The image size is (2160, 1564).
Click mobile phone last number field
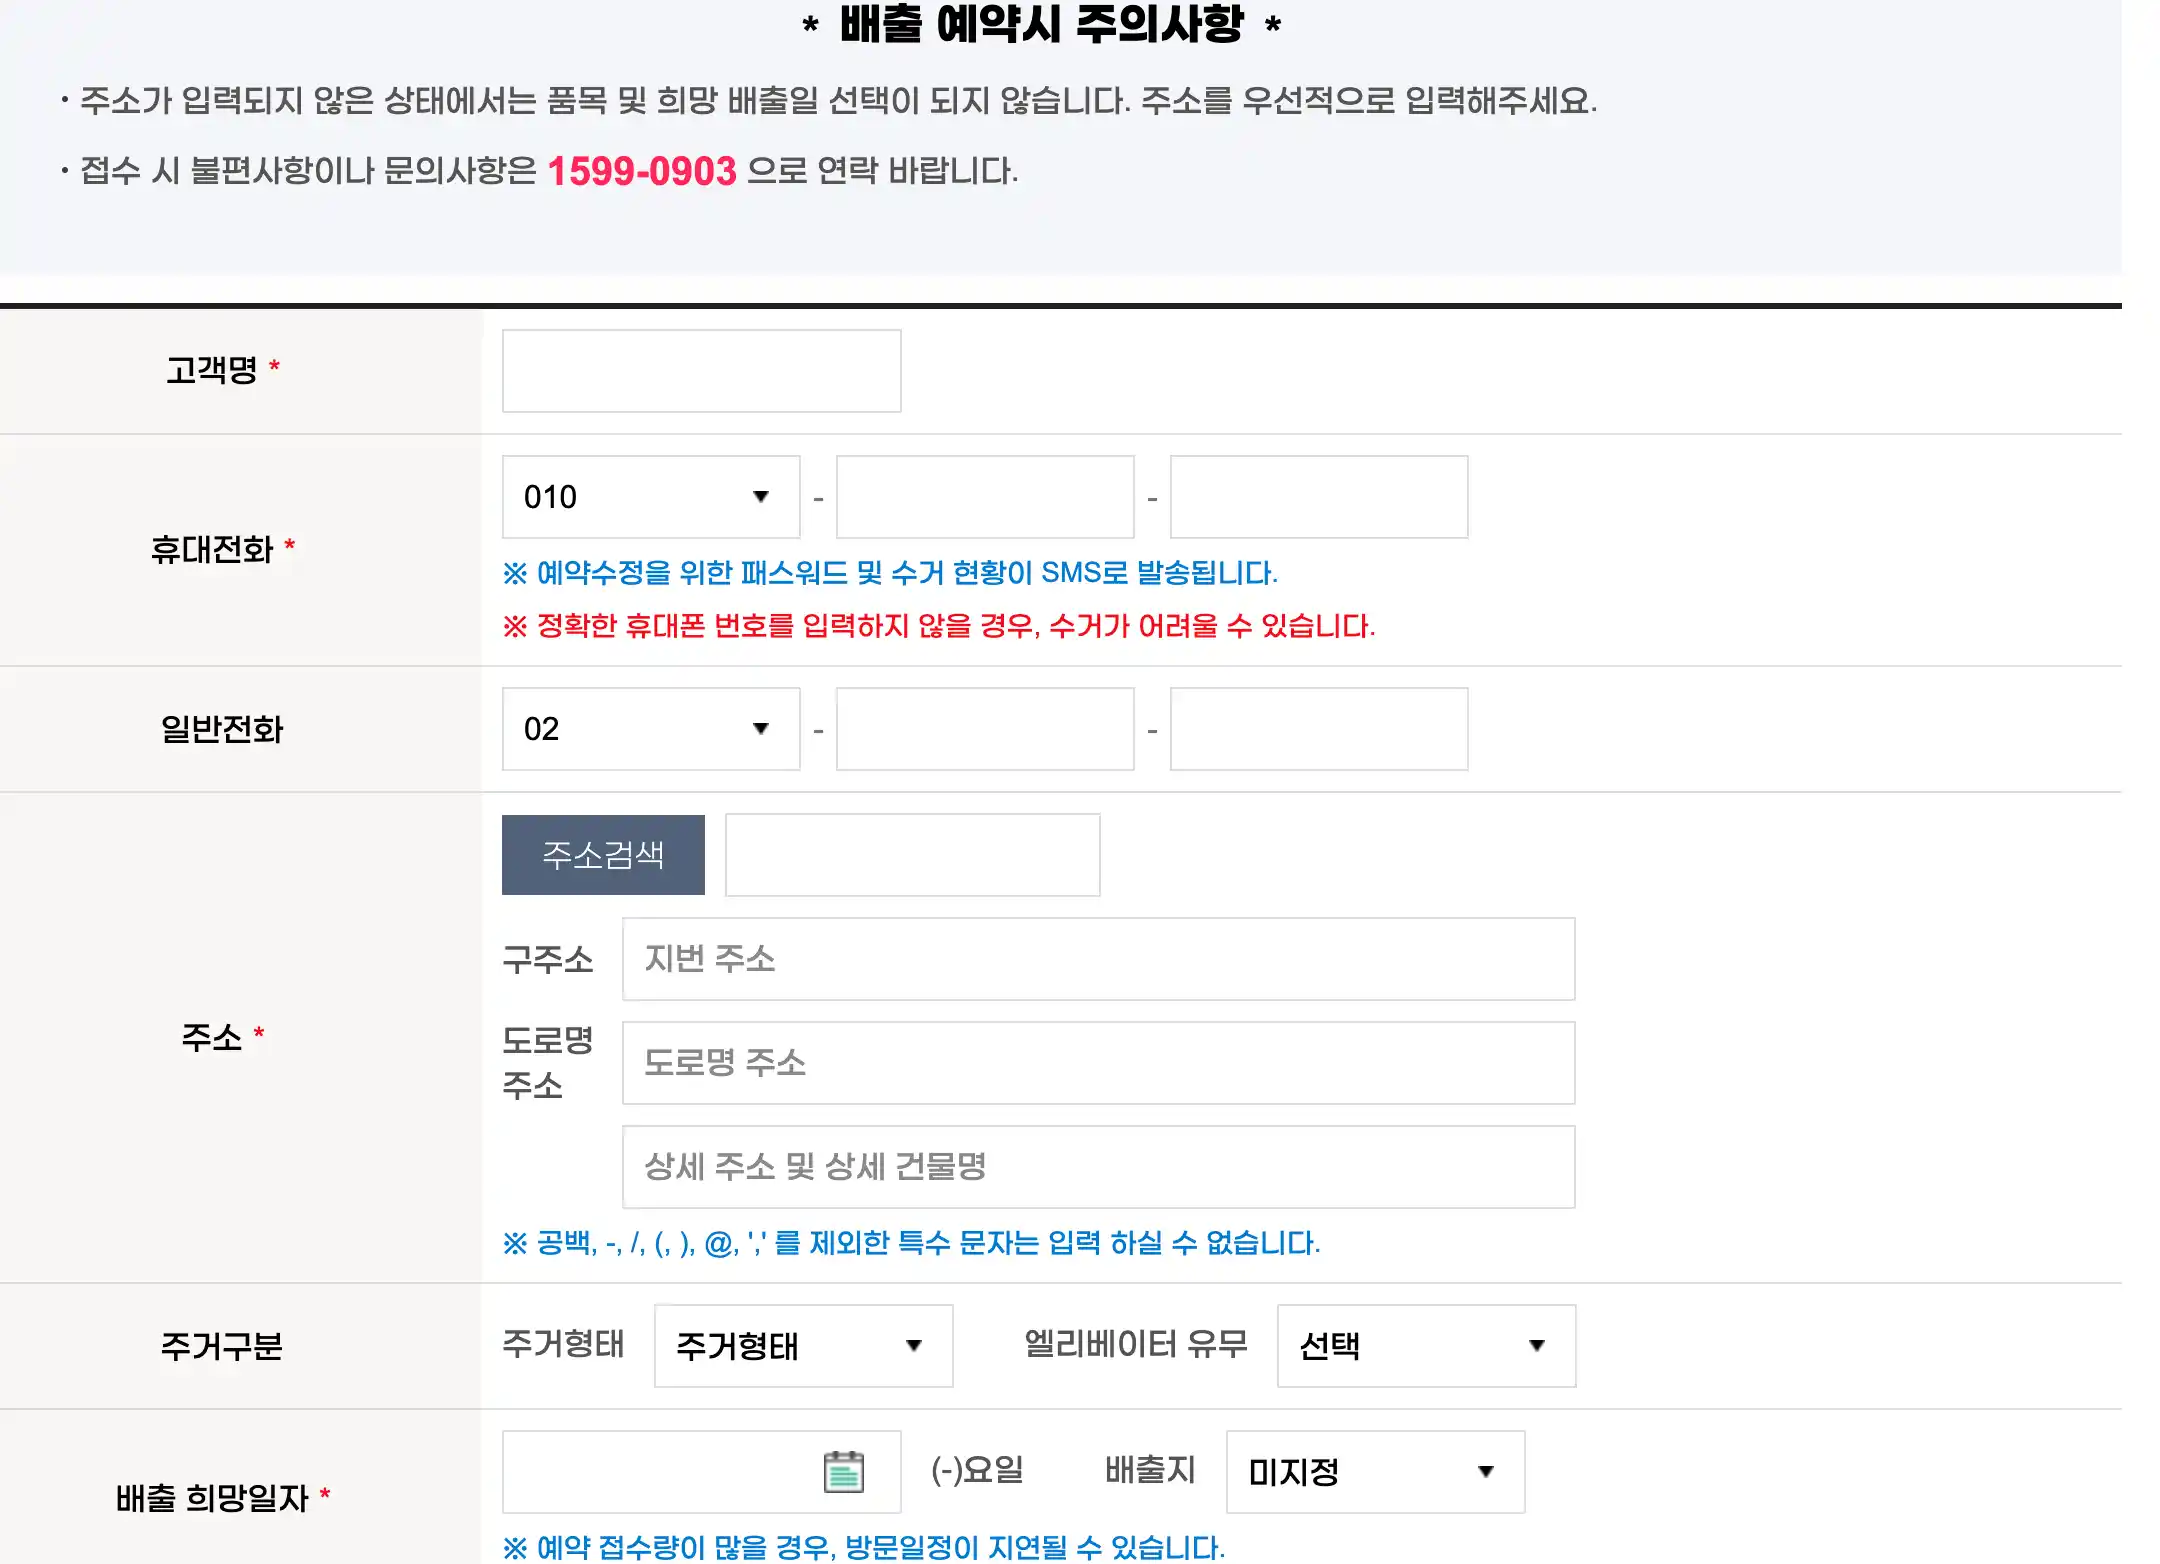(x=1318, y=497)
